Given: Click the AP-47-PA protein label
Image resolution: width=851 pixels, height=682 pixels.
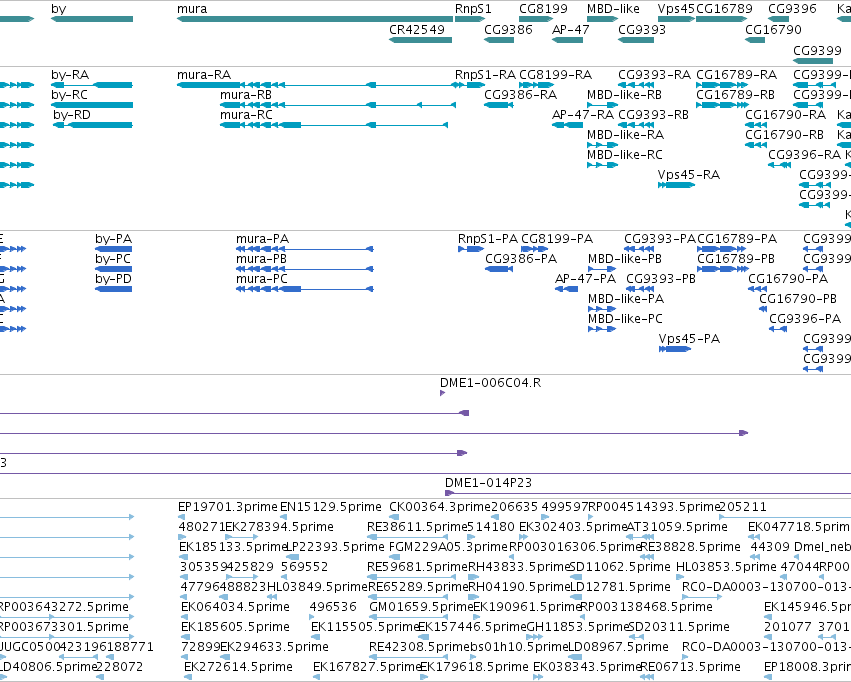Looking at the screenshot, I should click(x=585, y=279).
